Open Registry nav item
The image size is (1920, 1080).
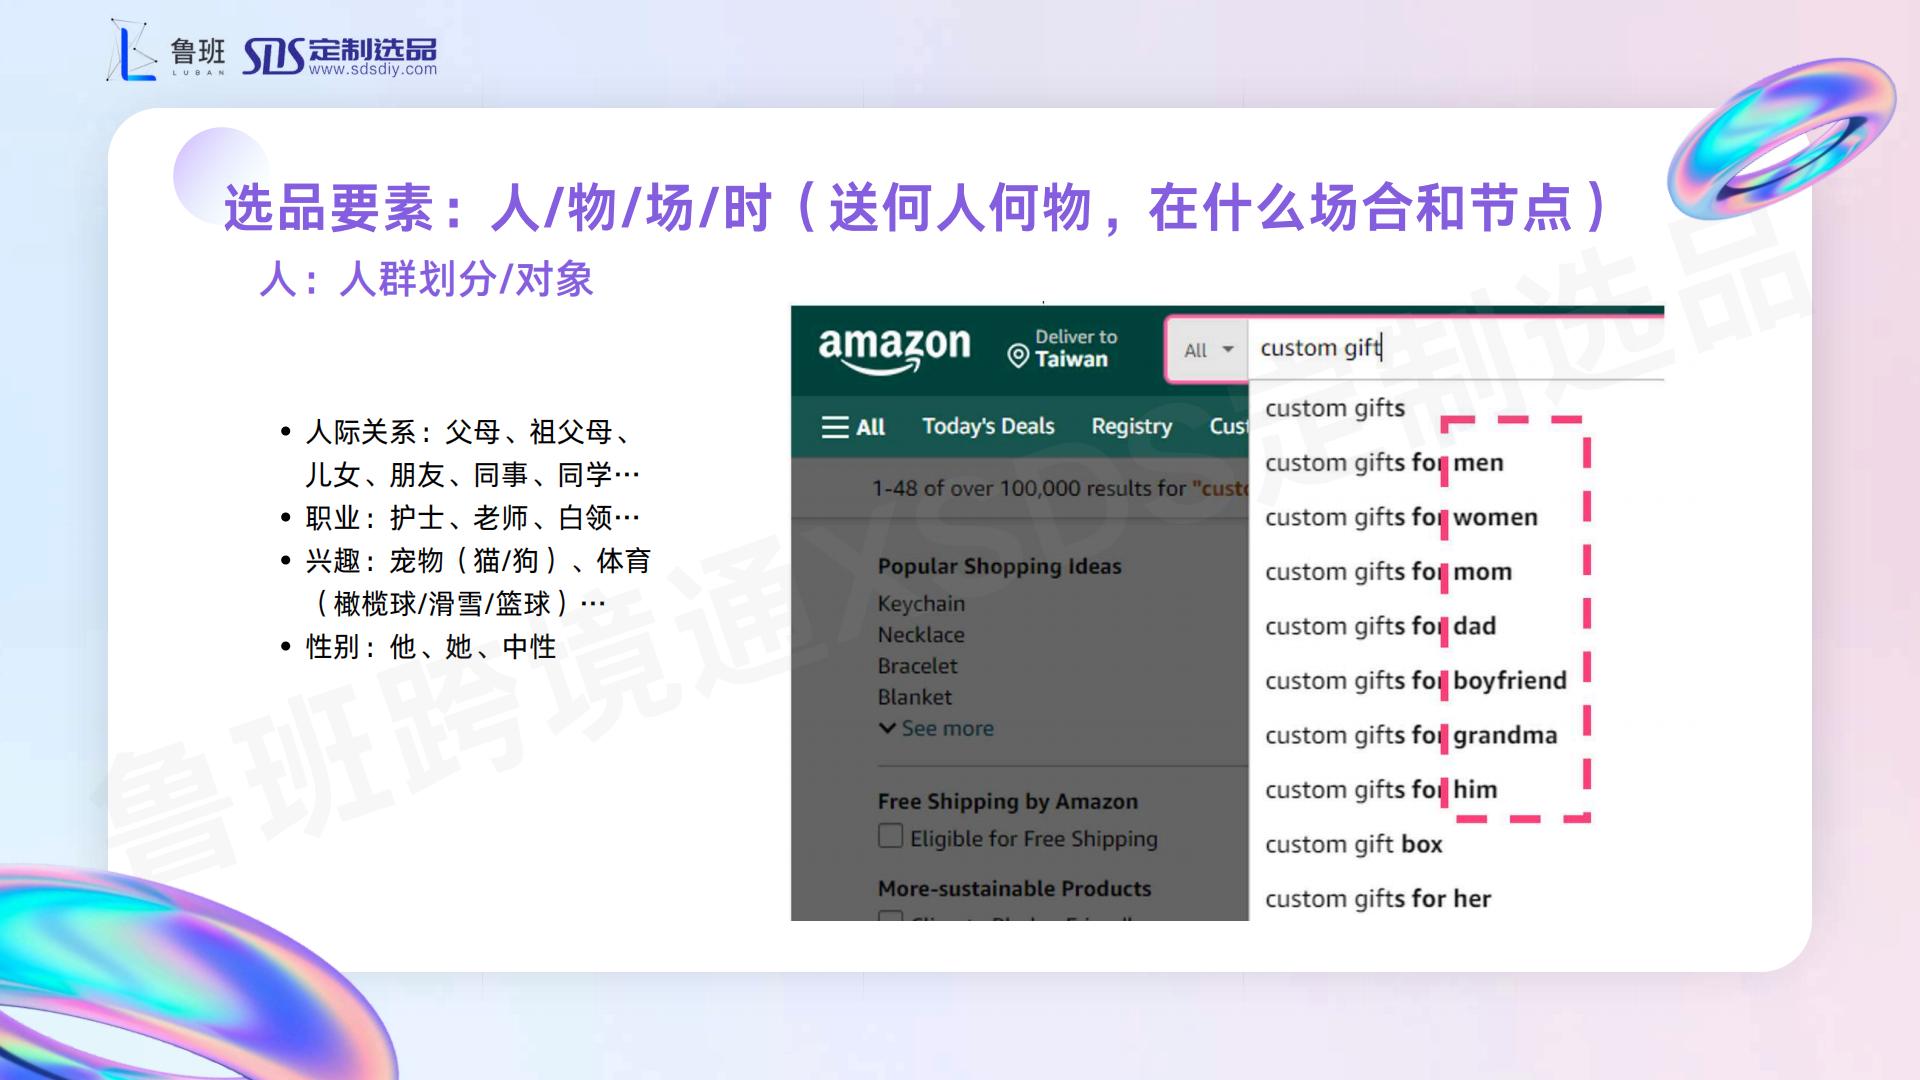coord(1131,426)
